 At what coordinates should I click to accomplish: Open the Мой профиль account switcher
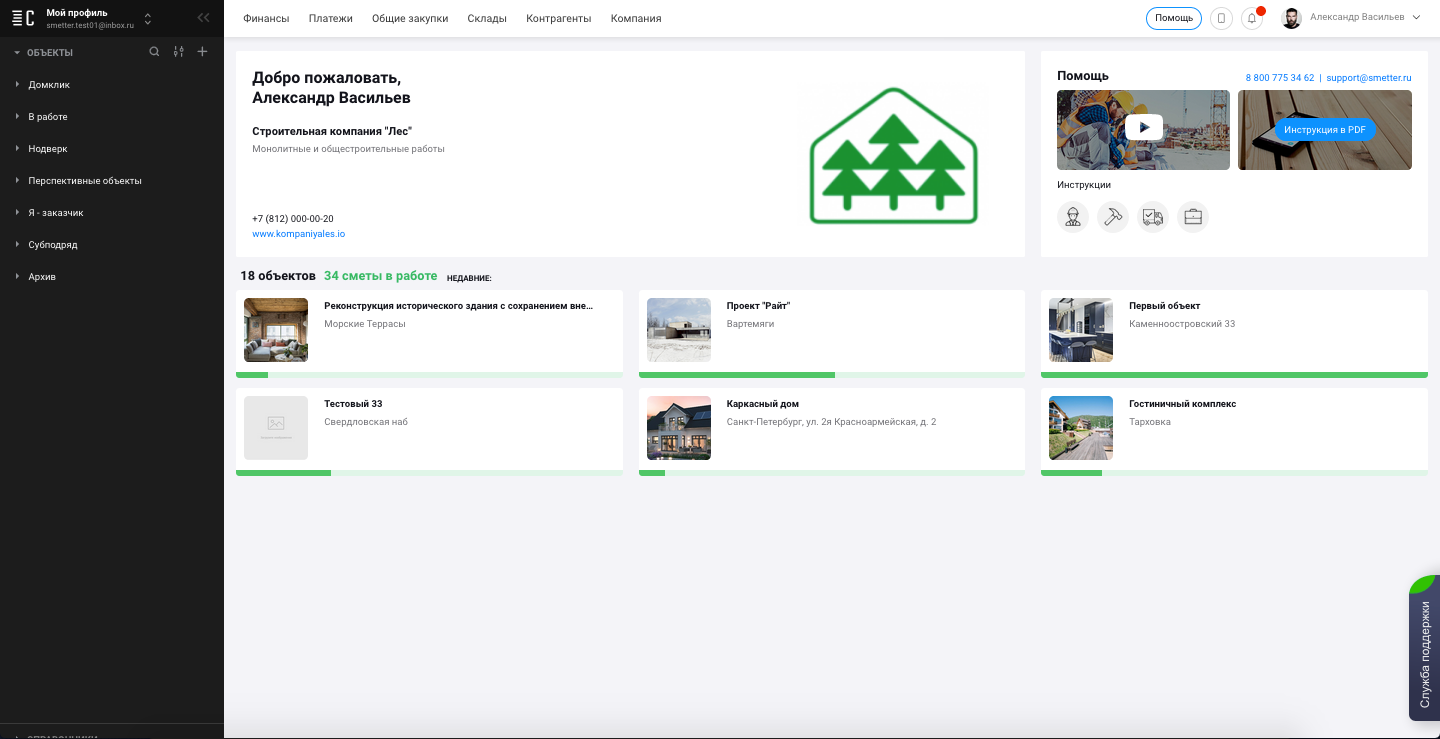pyautogui.click(x=148, y=18)
